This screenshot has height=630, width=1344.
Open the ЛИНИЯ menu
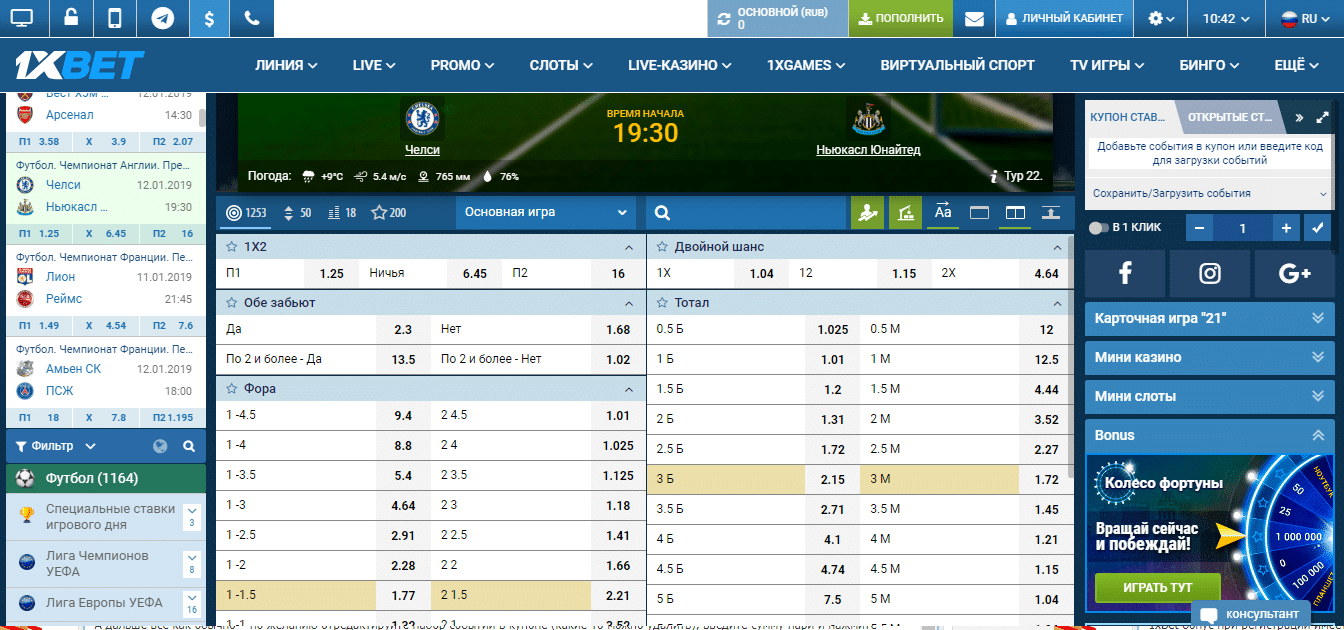click(x=286, y=65)
